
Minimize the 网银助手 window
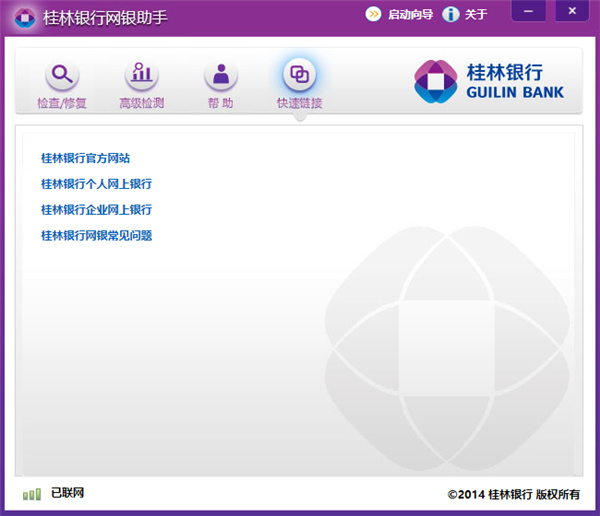point(528,11)
